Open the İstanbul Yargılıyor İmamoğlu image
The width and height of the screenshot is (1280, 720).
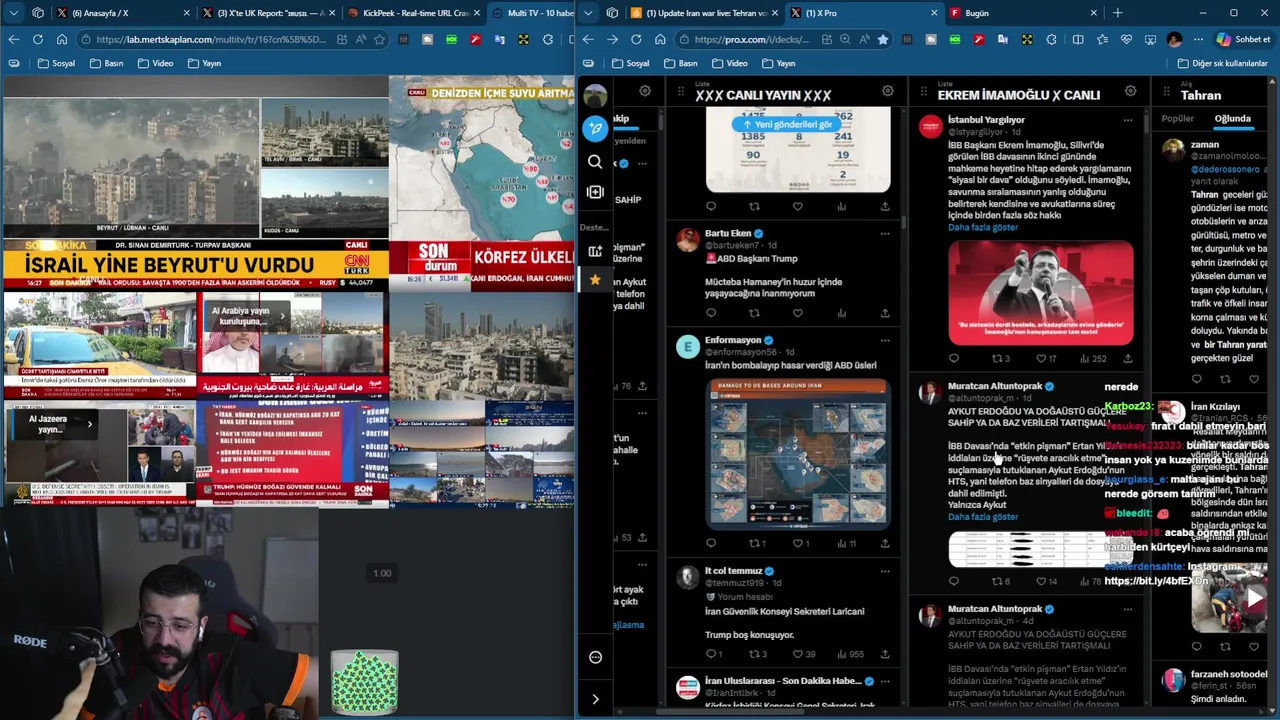tap(1040, 293)
